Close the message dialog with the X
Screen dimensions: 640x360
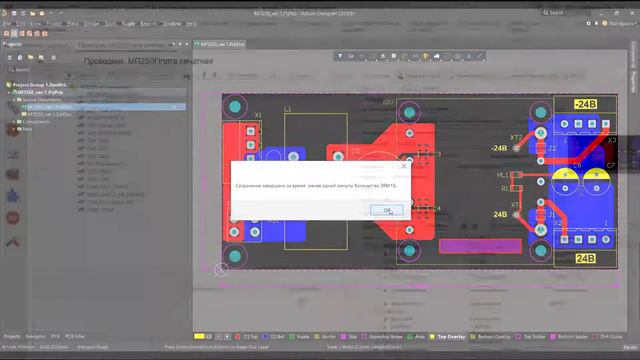[404, 166]
